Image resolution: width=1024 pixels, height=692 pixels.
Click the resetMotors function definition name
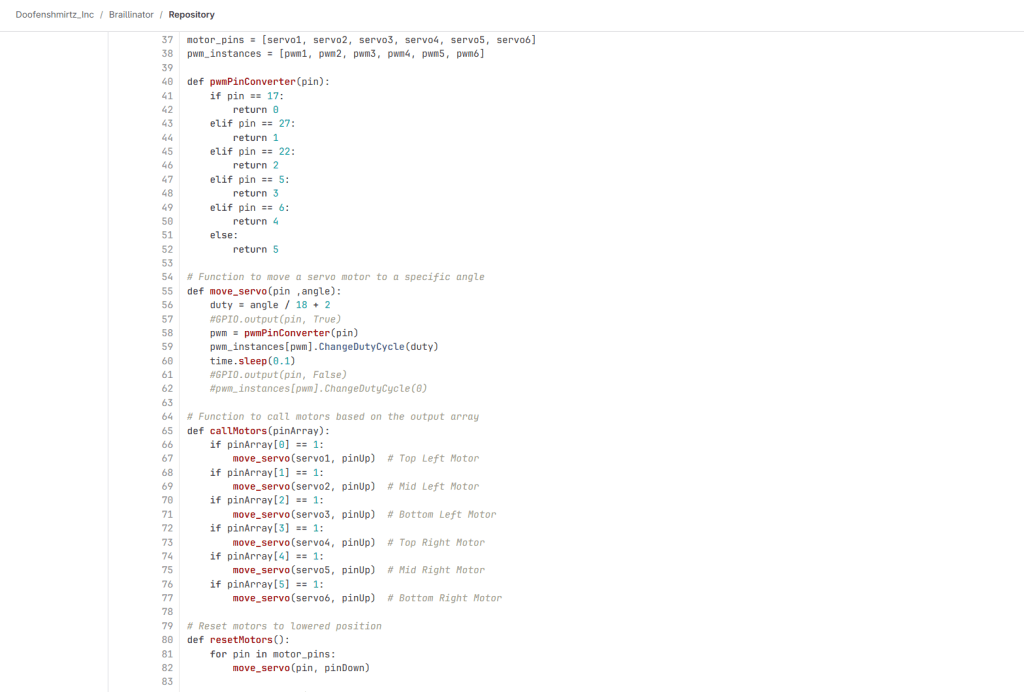coord(243,640)
